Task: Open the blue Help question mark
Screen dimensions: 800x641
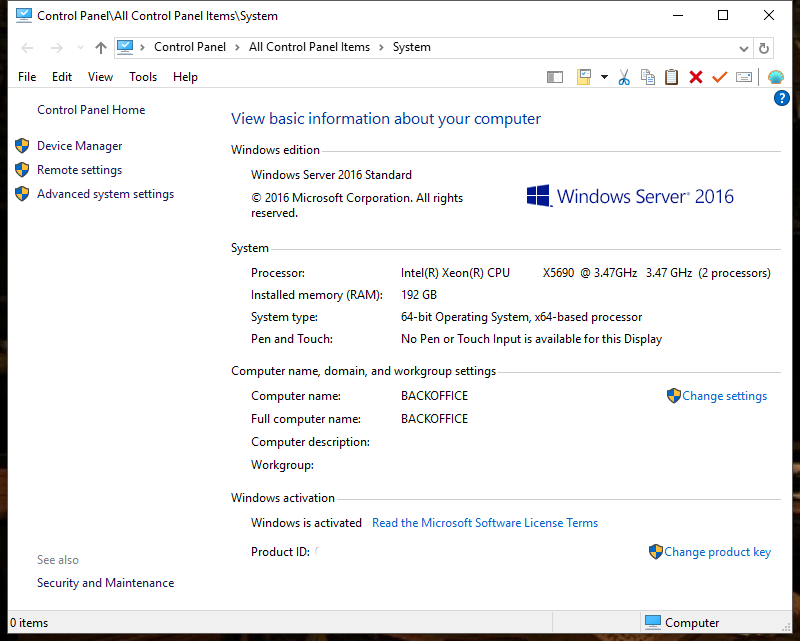Action: [x=781, y=98]
